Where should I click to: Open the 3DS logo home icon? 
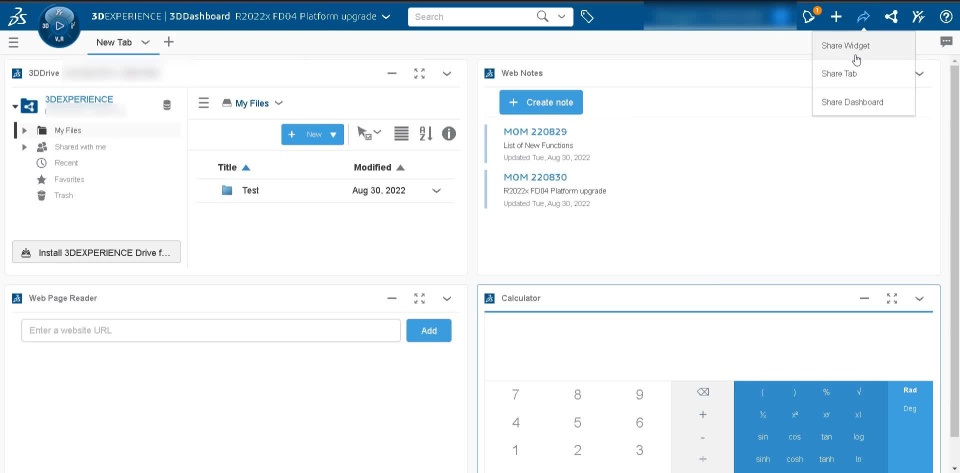17,17
